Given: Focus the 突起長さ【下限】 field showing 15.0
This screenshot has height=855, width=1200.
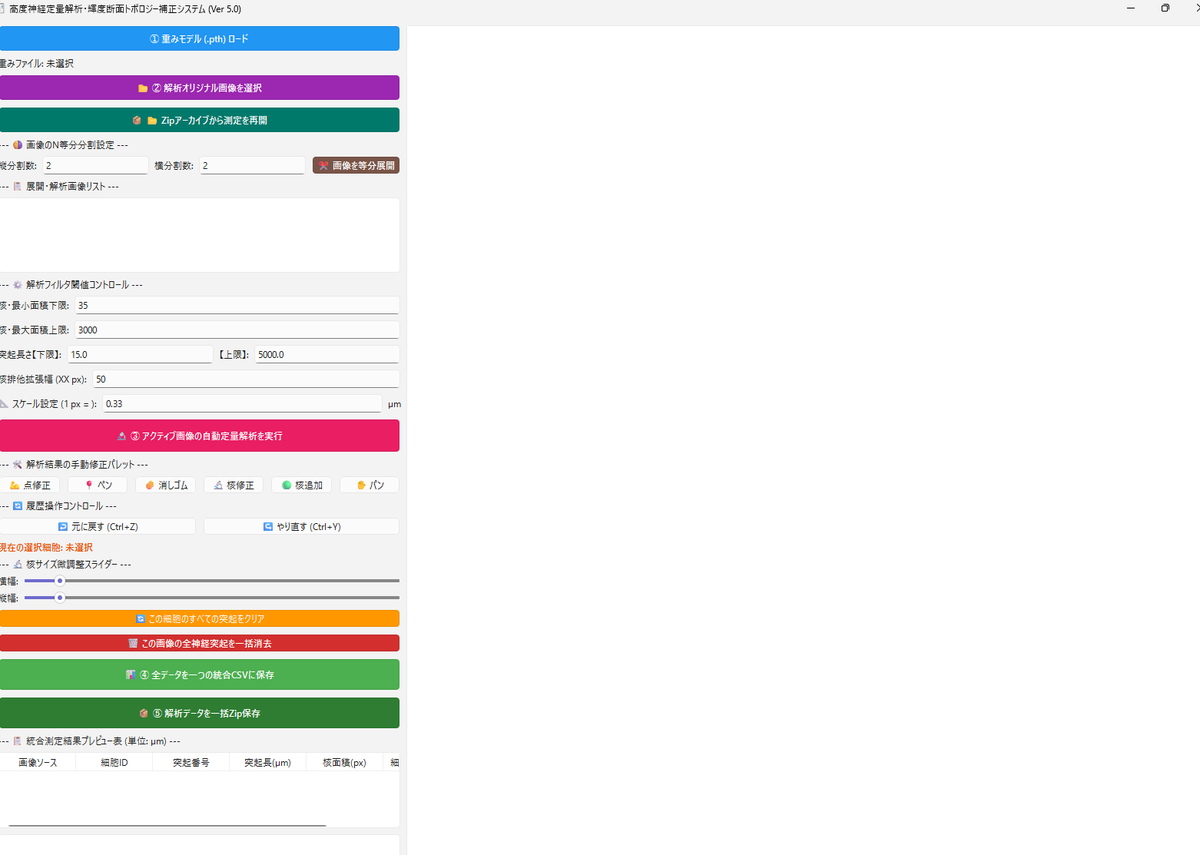Looking at the screenshot, I should click(139, 354).
